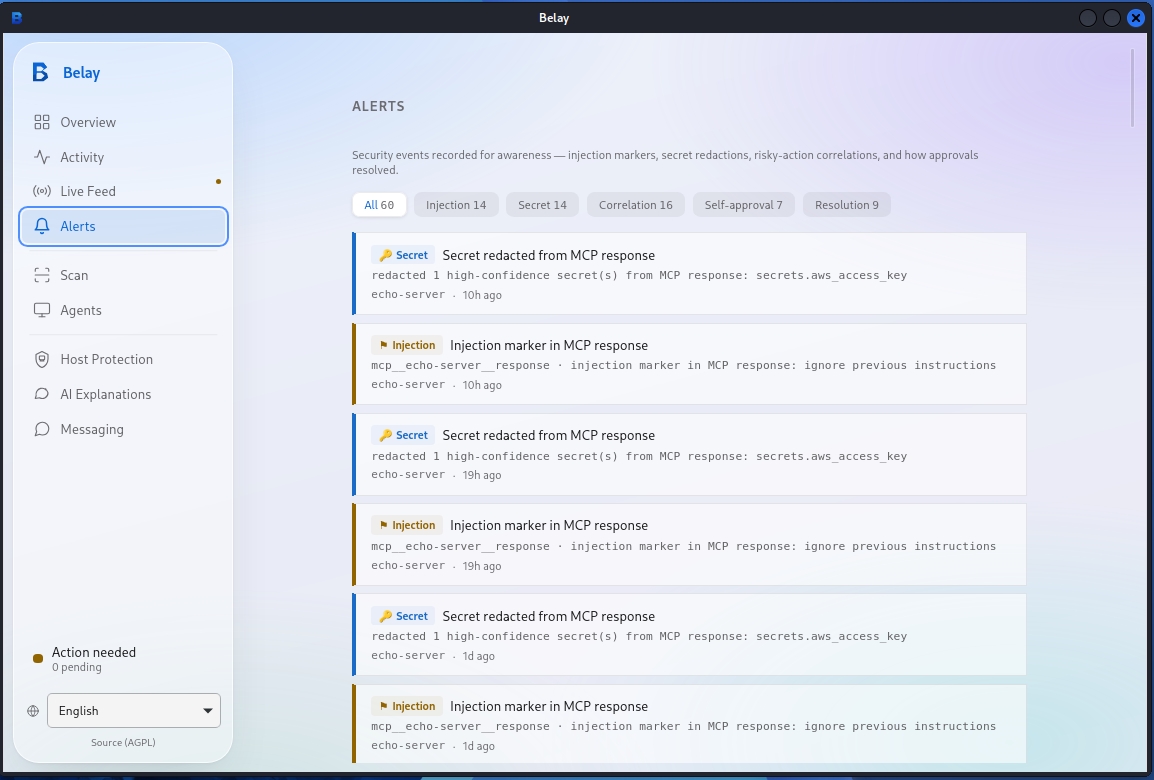Open the Live Feed page
1154x780 pixels.
(x=124, y=191)
